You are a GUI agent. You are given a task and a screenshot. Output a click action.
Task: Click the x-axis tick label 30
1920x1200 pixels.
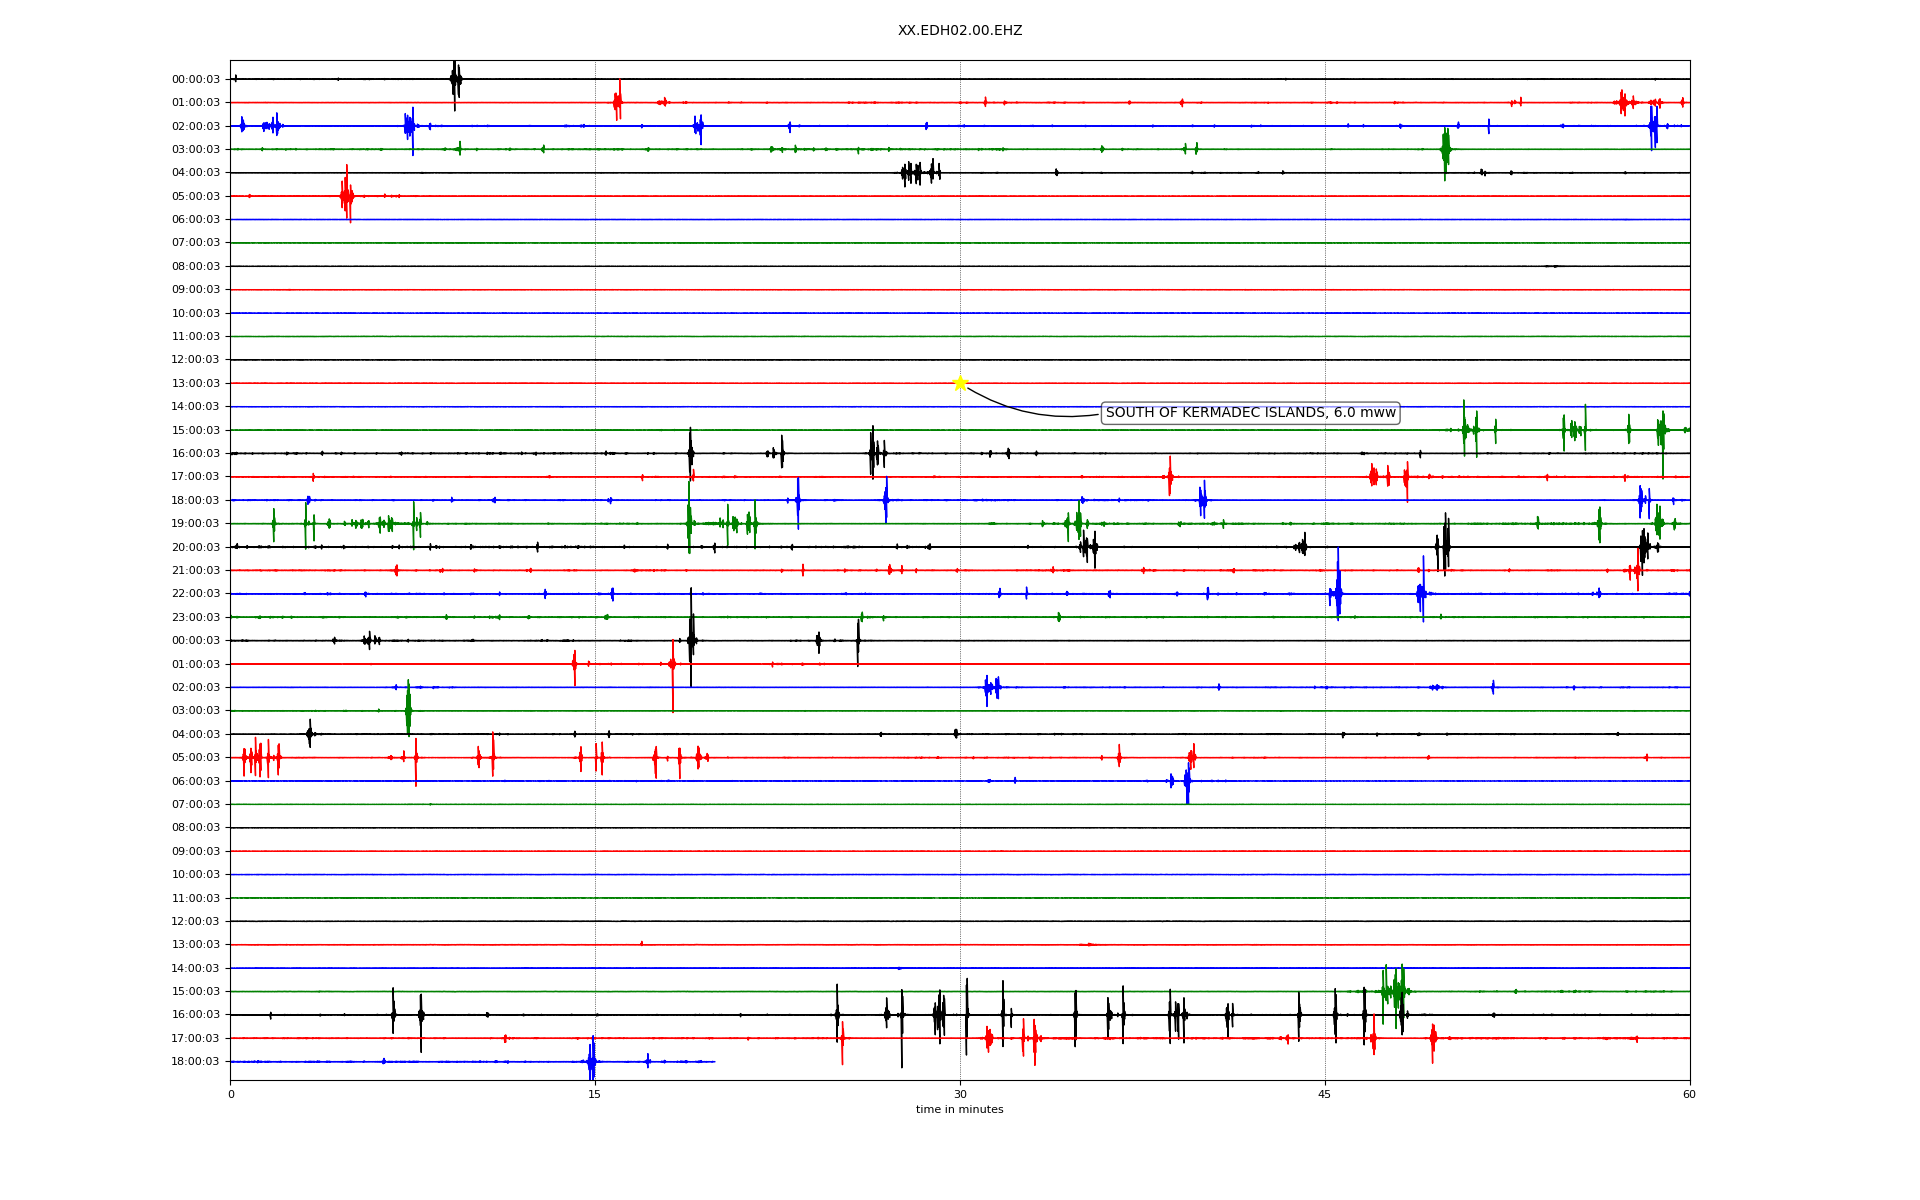[960, 1094]
